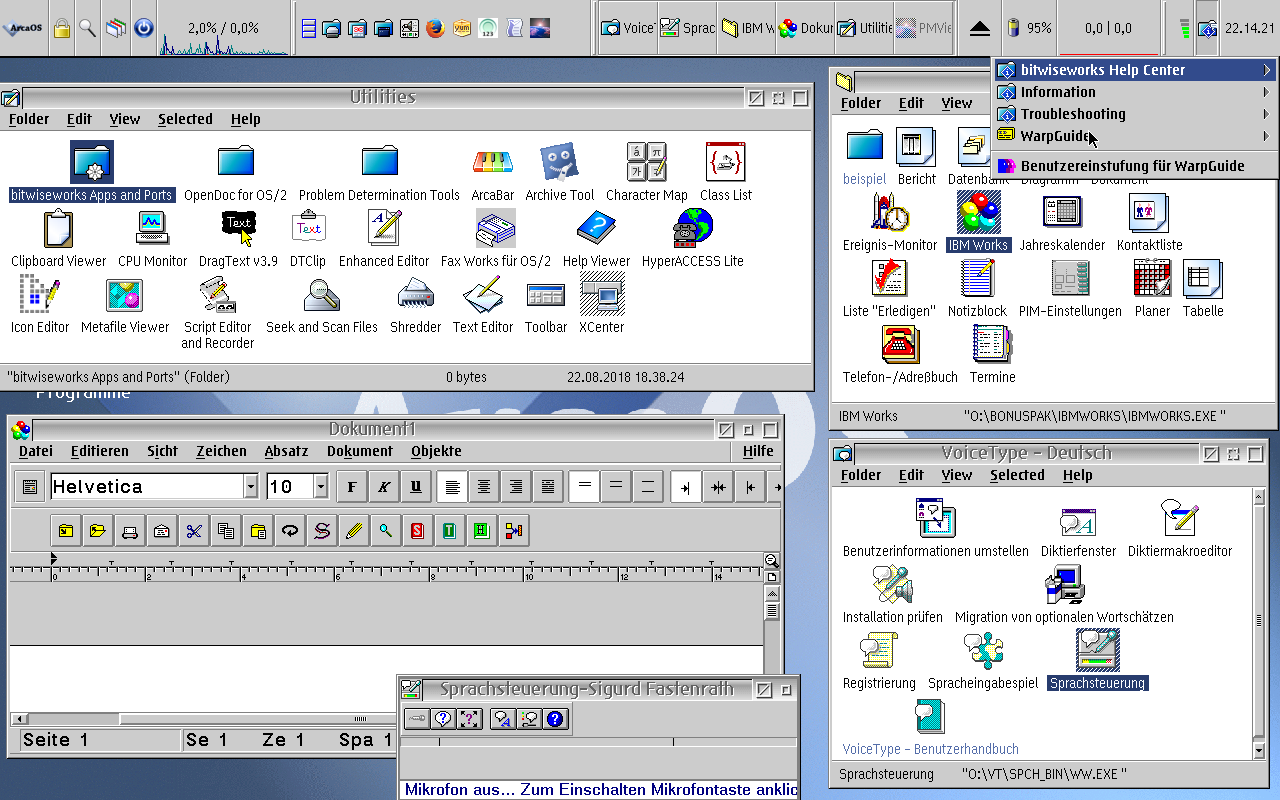Click the VoiceType window vertical scrollbar
The height and width of the screenshot is (800, 1280).
pos(1259,623)
